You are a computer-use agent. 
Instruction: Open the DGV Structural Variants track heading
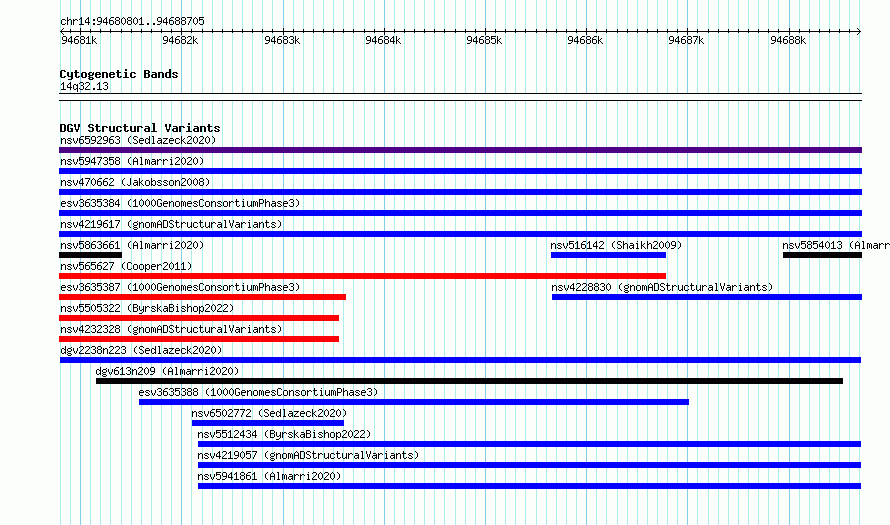(x=140, y=128)
